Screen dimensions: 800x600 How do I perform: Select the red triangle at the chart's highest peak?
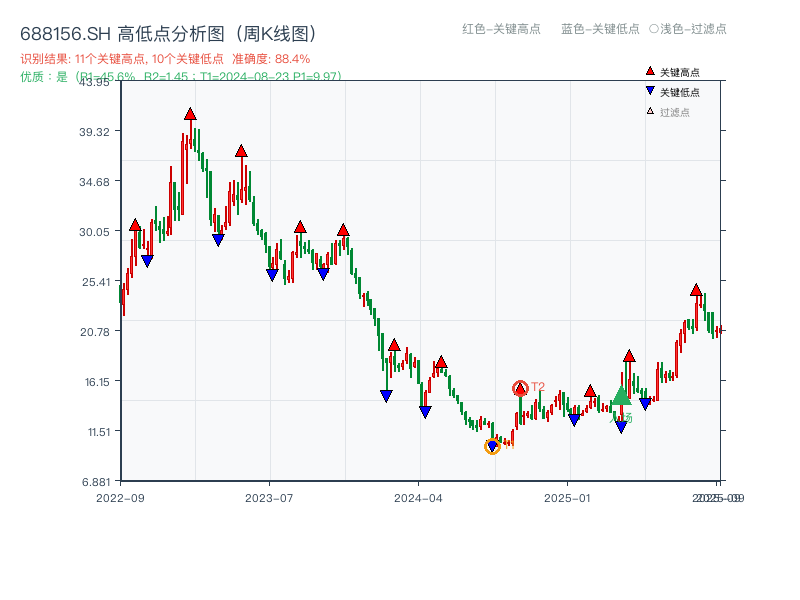(190, 114)
